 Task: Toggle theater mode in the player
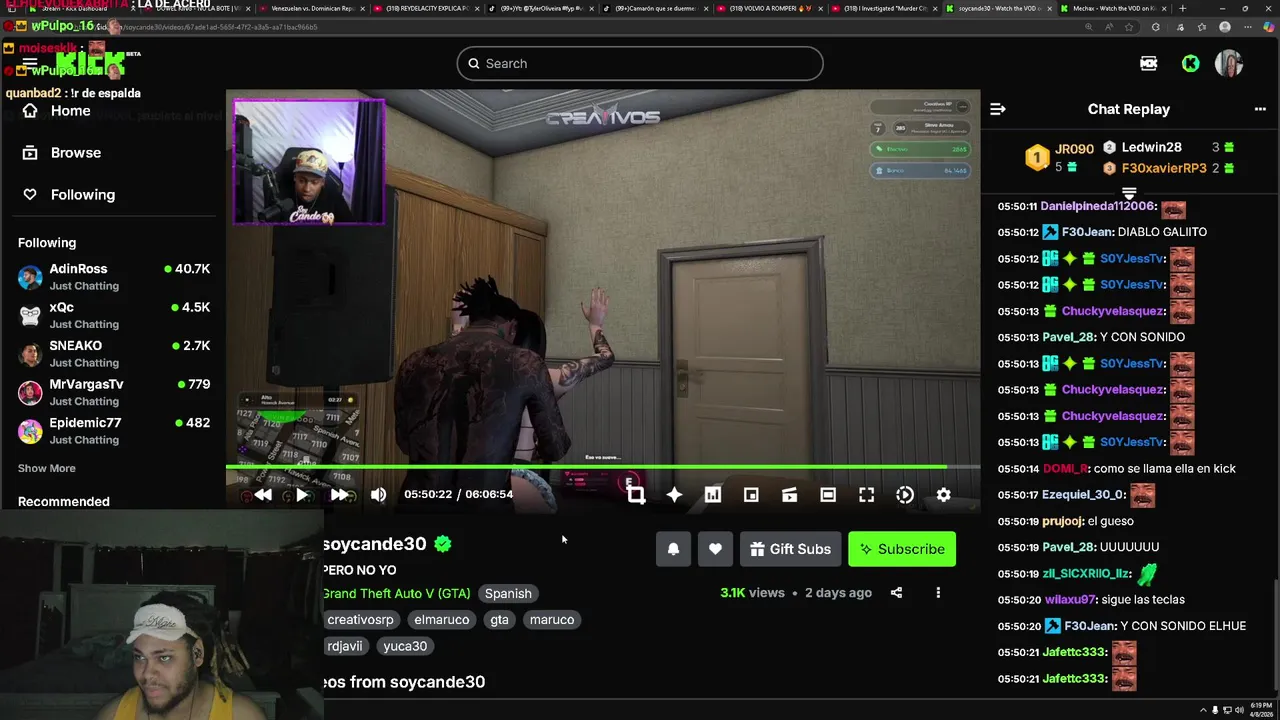point(828,495)
